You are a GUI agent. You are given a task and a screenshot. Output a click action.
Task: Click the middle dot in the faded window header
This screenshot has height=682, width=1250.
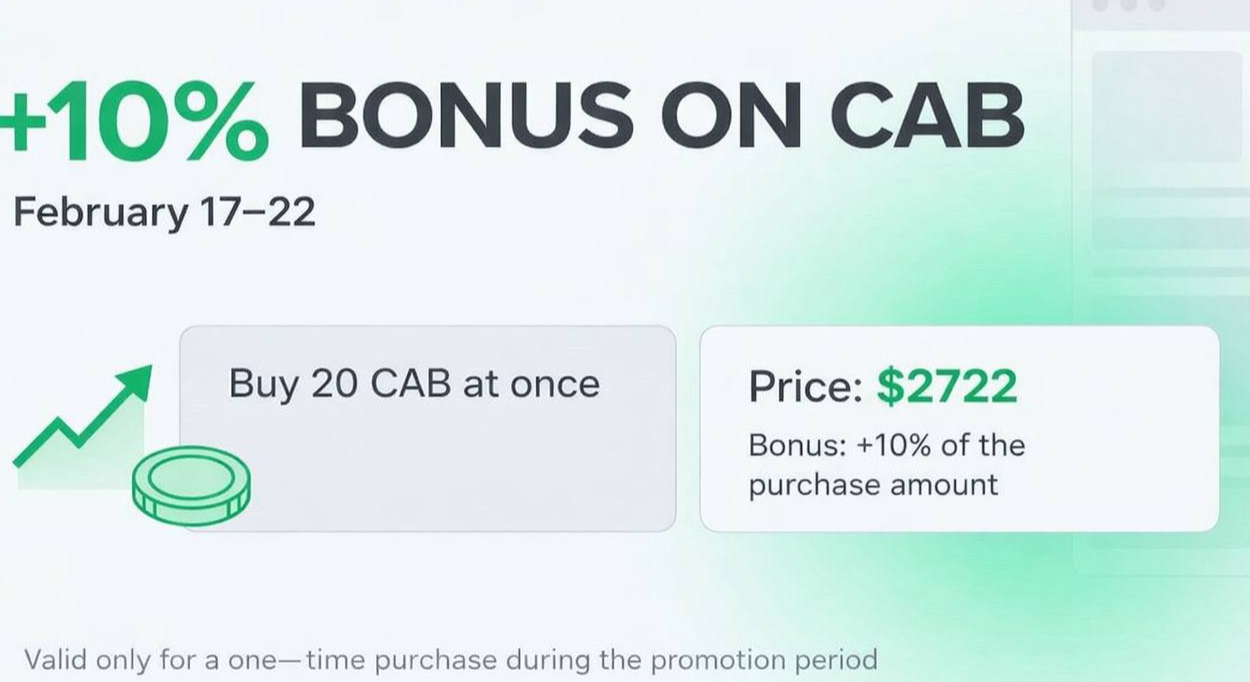pyautogui.click(x=1129, y=5)
